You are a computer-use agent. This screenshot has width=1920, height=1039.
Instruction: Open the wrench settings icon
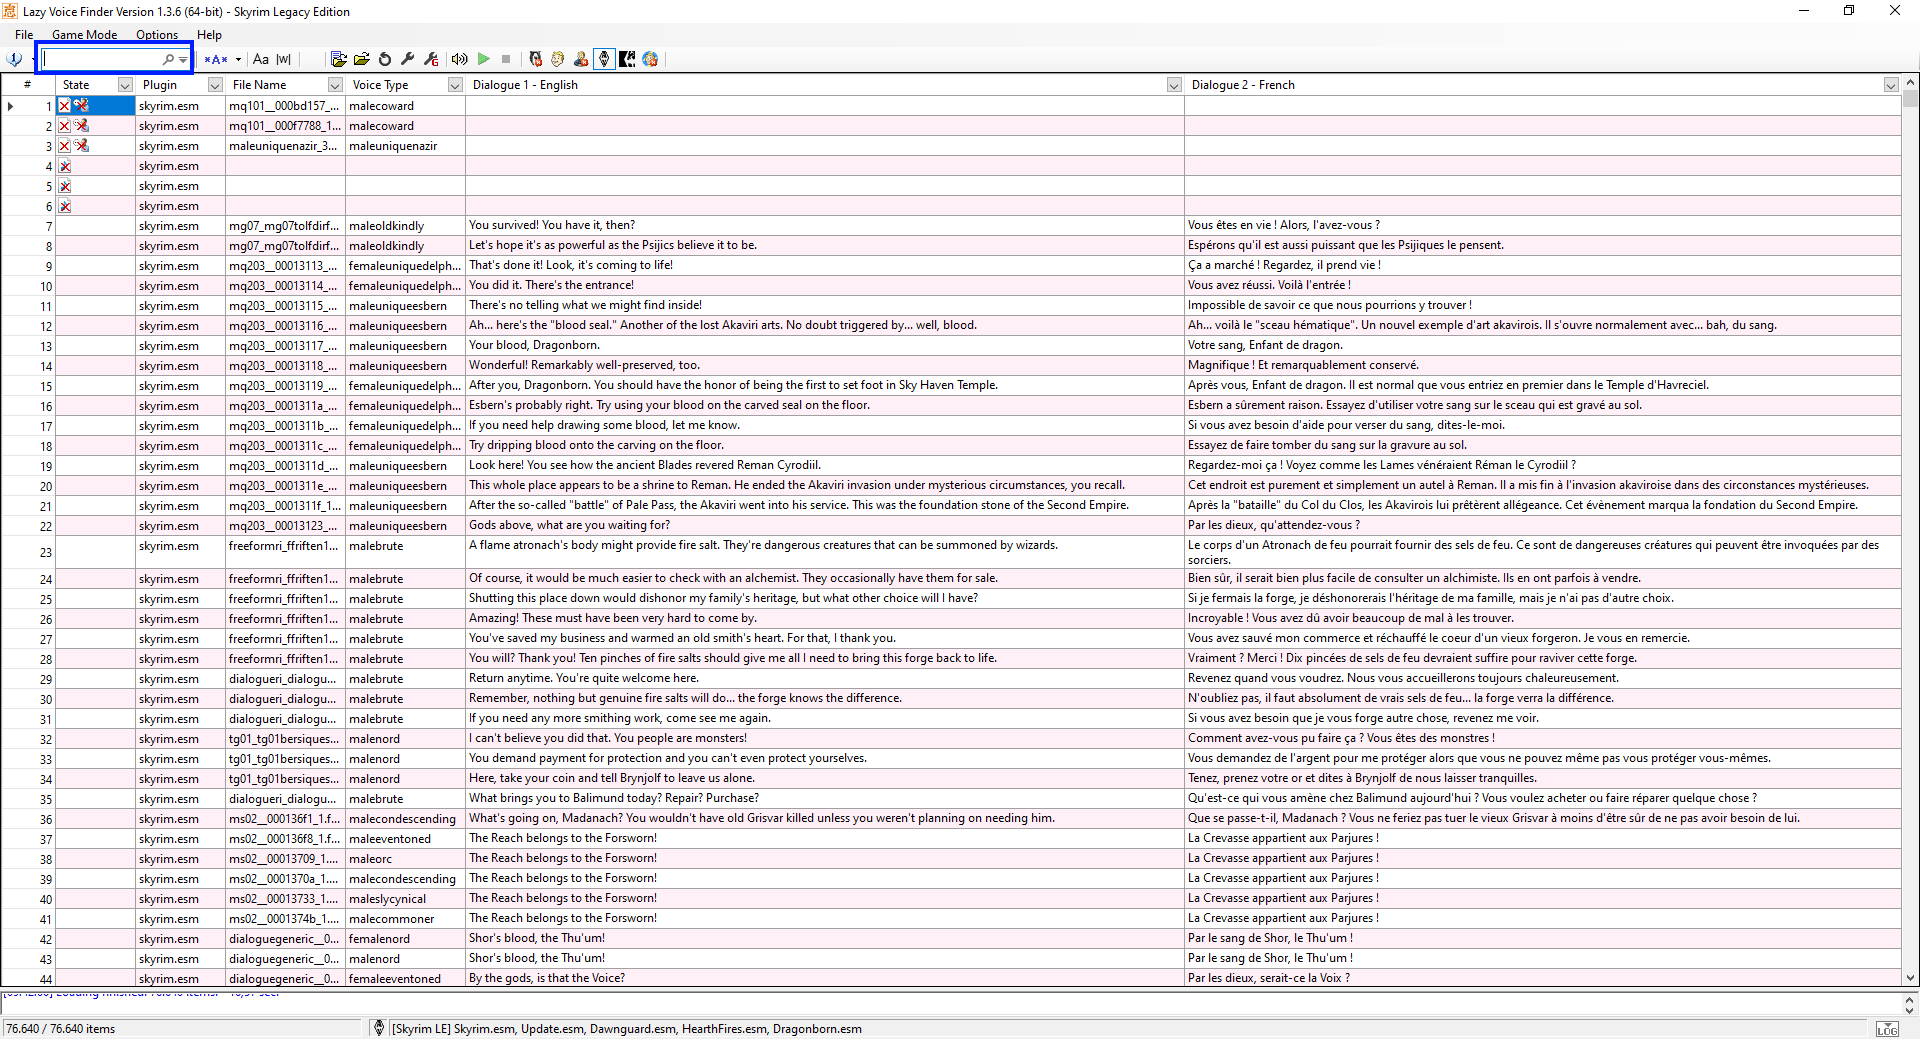(408, 59)
